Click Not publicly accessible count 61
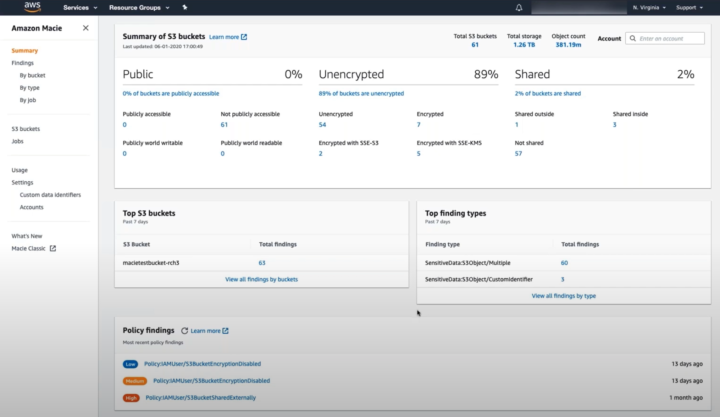This screenshot has width=720, height=417. click(x=224, y=125)
